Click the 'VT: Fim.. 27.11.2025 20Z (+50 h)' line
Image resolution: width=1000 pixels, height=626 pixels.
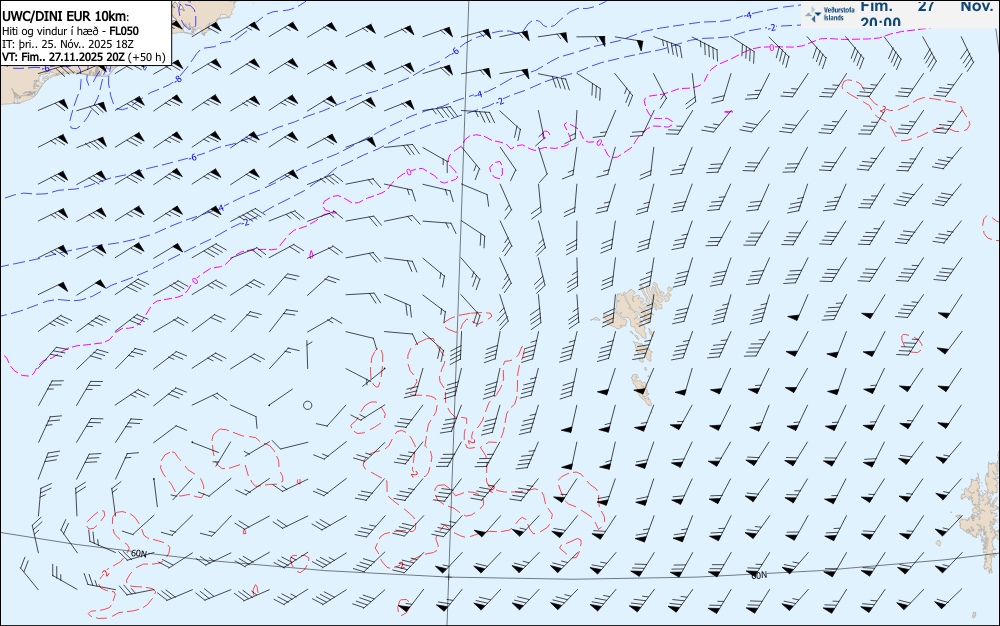click(x=84, y=57)
